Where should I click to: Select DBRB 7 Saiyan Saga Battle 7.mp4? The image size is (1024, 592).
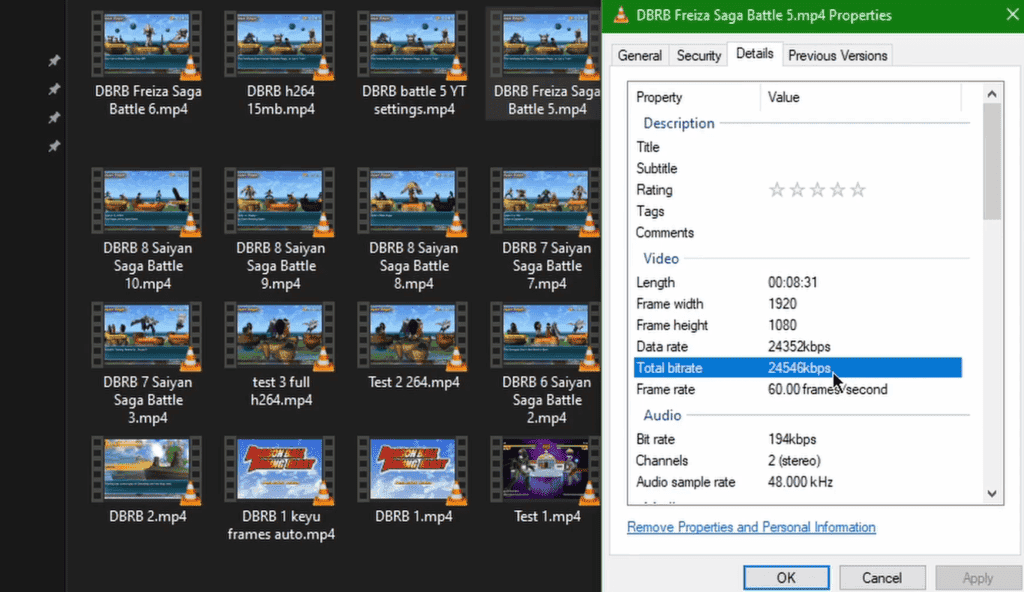point(546,229)
